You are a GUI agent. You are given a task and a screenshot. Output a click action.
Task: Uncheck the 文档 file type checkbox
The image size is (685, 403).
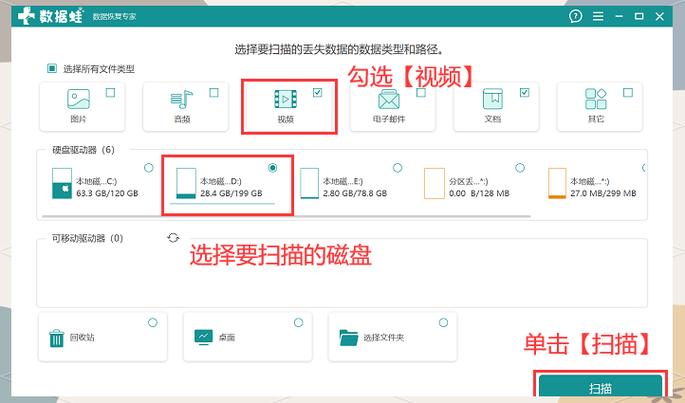[x=525, y=92]
